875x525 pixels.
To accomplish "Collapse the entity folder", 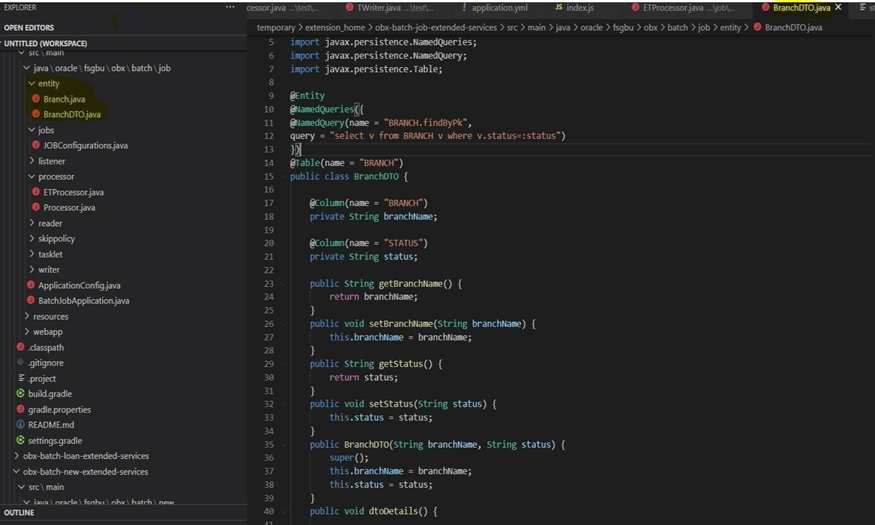I will (31, 83).
